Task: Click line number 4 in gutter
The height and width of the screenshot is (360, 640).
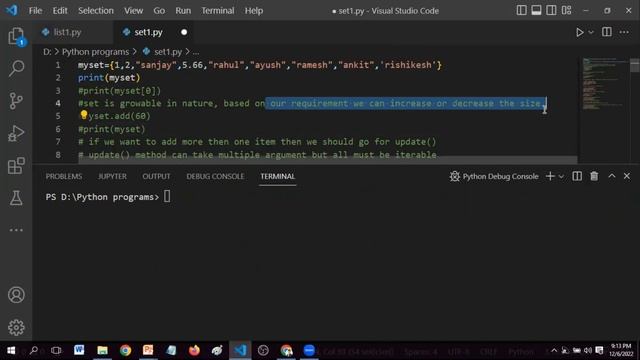Action: point(58,103)
